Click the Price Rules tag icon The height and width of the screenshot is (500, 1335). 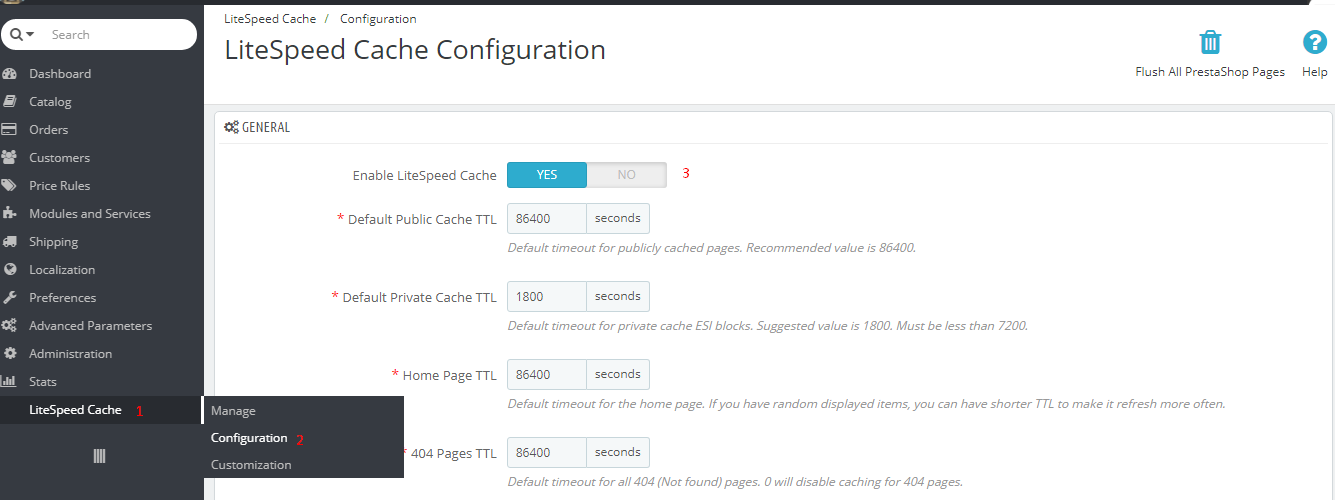10,186
